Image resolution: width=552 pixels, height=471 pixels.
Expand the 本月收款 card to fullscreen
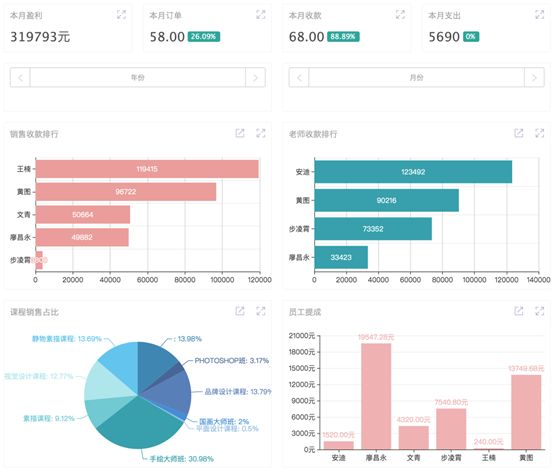(x=400, y=15)
